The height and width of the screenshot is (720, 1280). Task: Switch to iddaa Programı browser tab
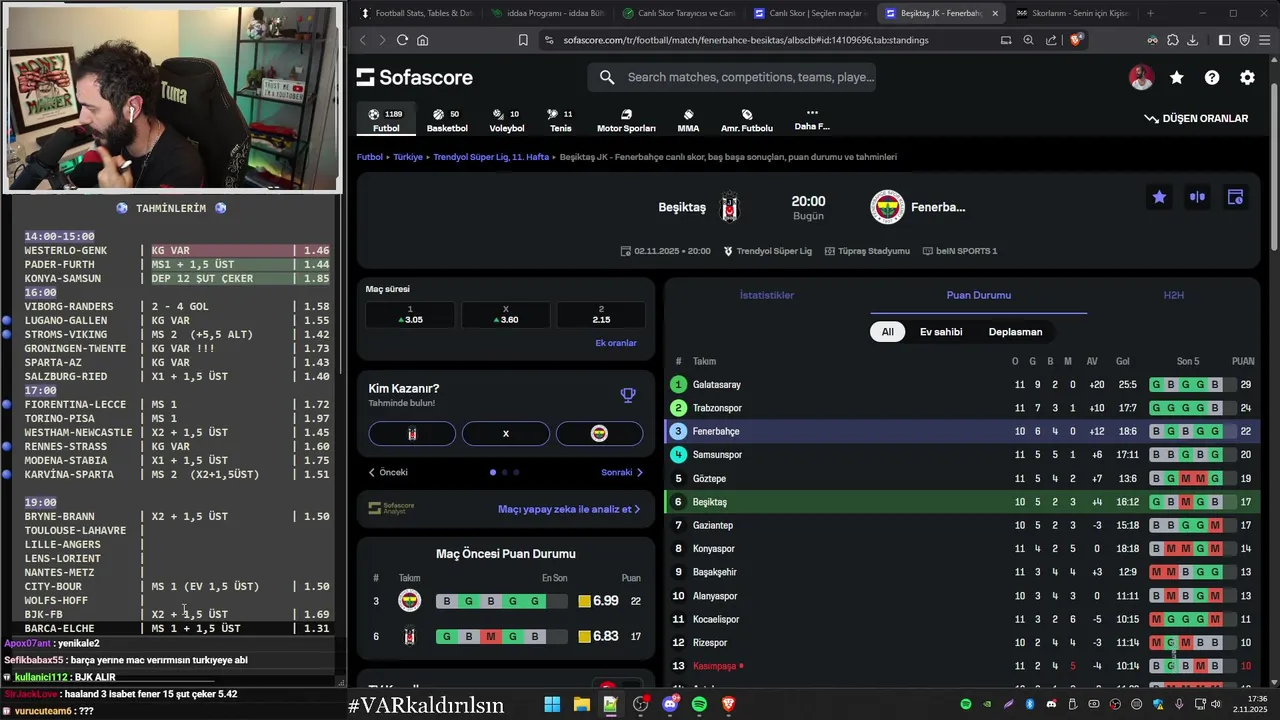coord(547,13)
